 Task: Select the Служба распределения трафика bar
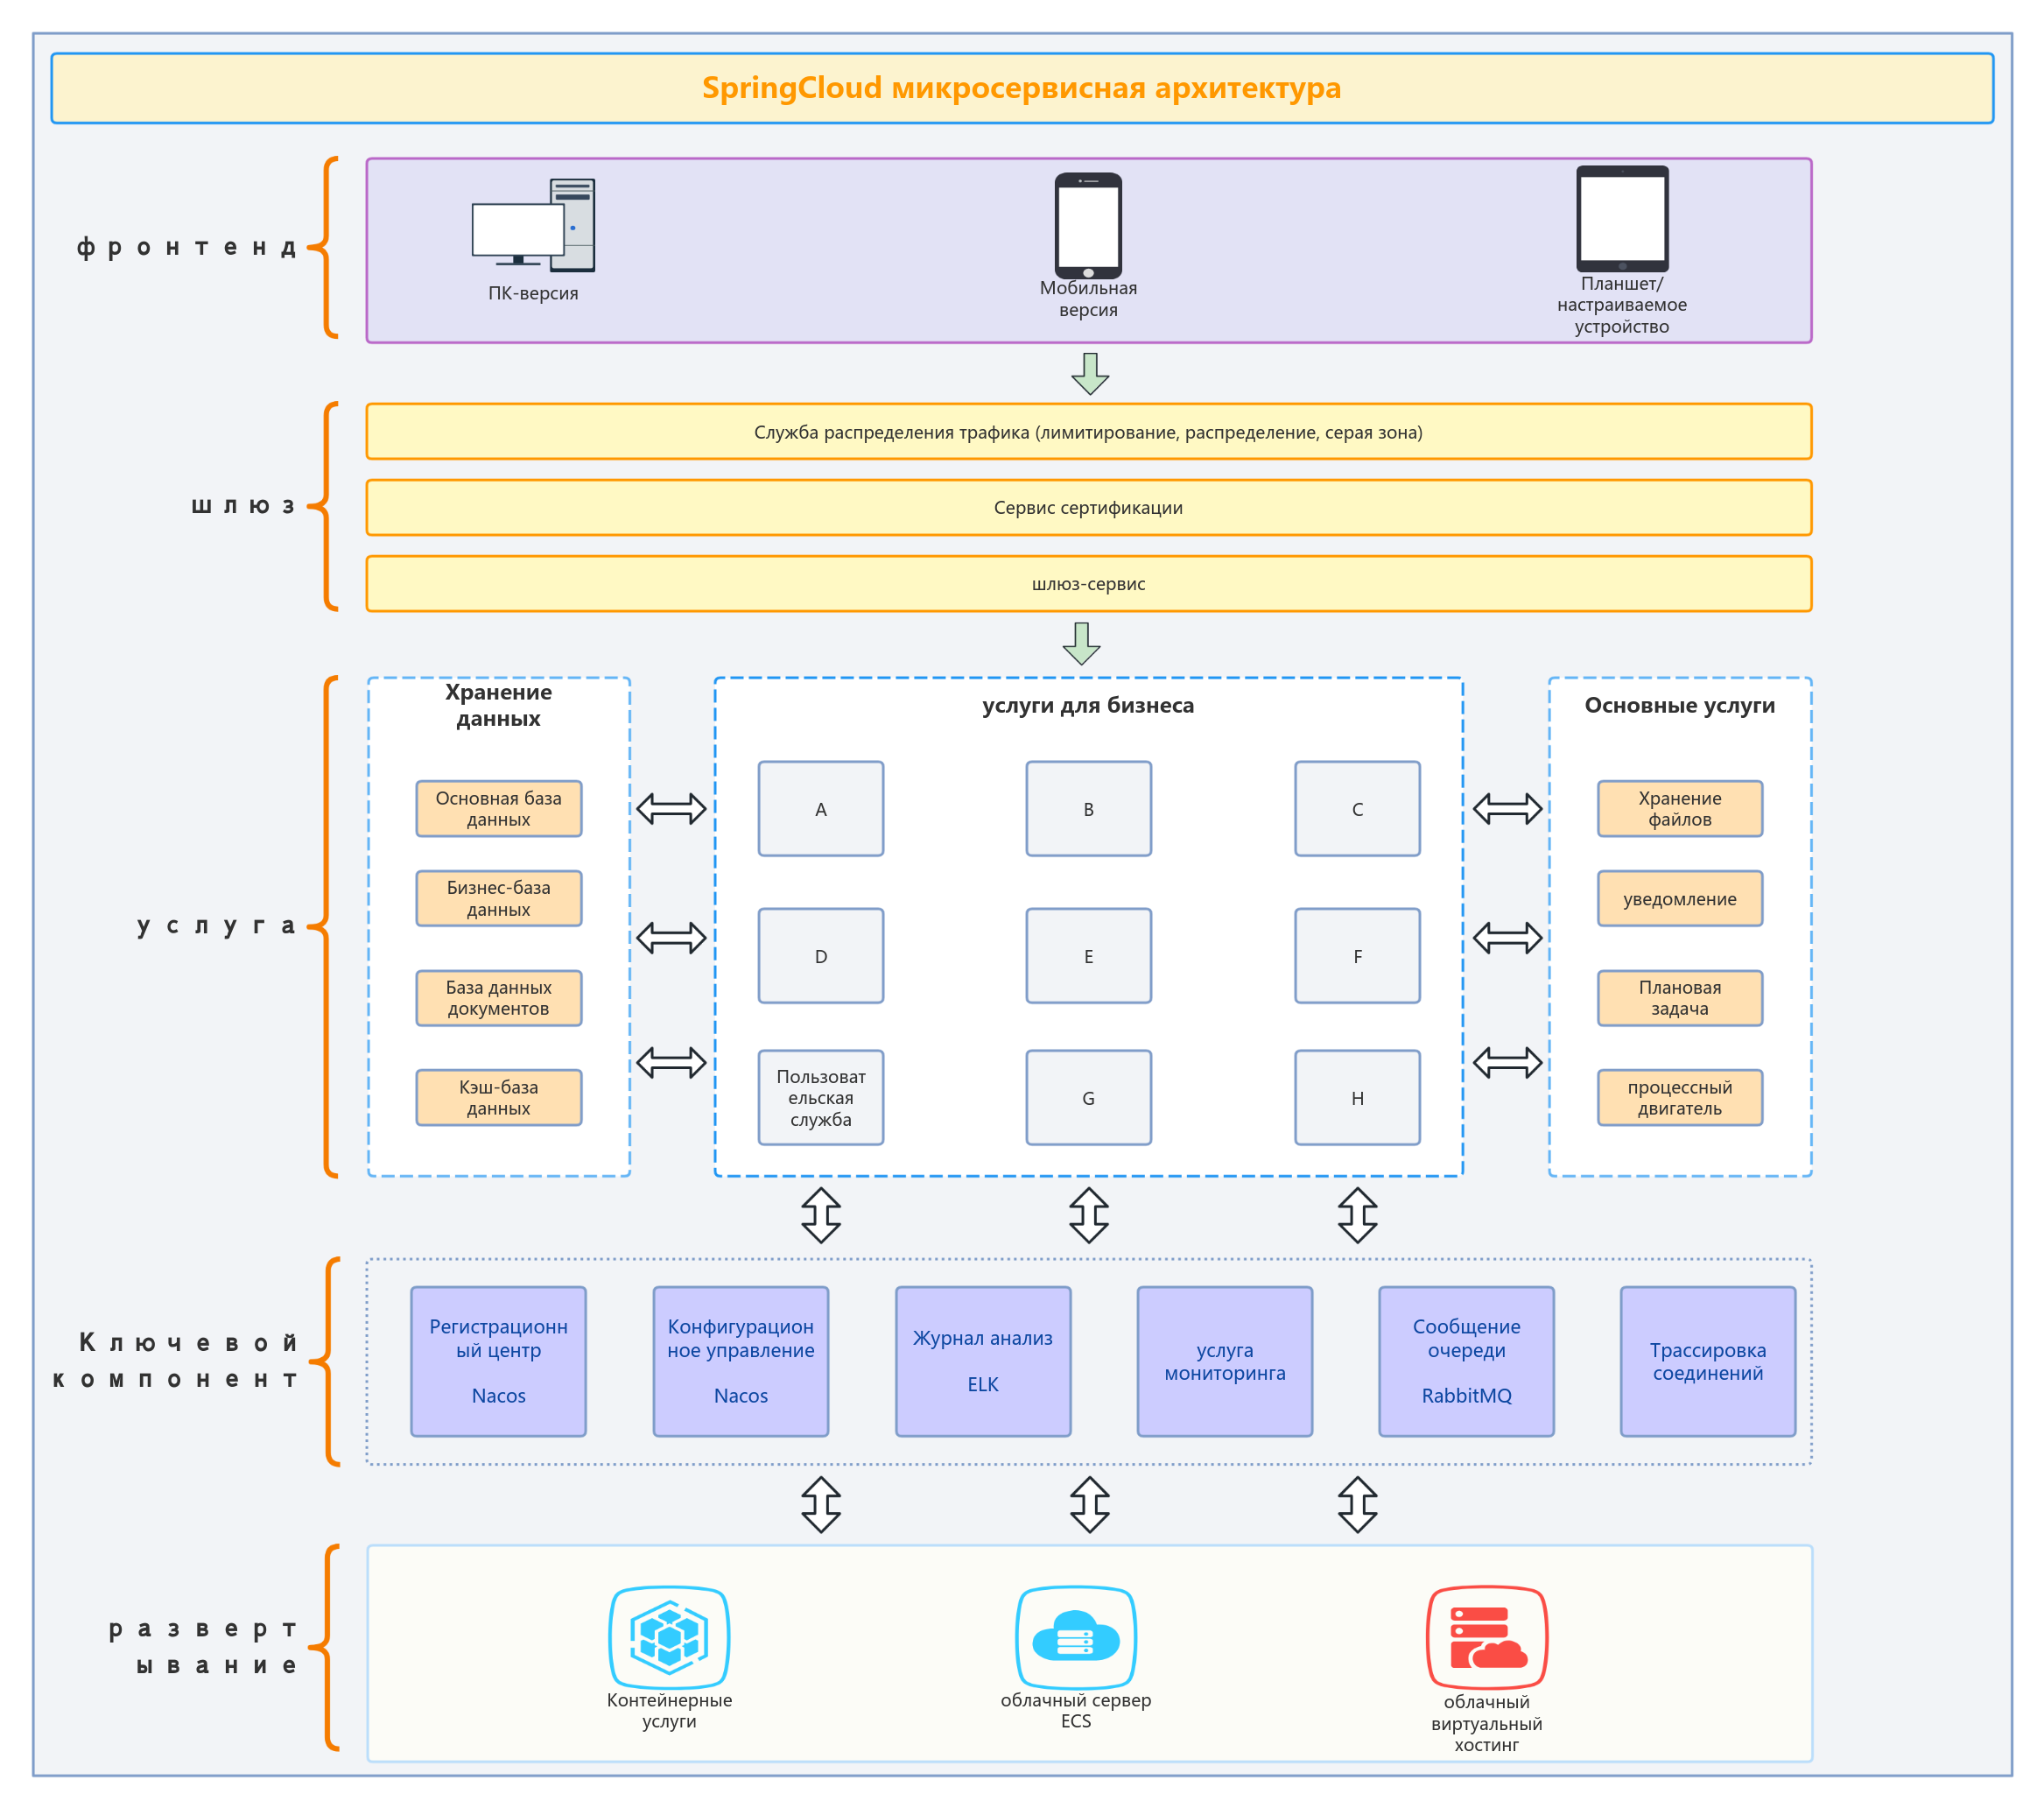(1088, 432)
